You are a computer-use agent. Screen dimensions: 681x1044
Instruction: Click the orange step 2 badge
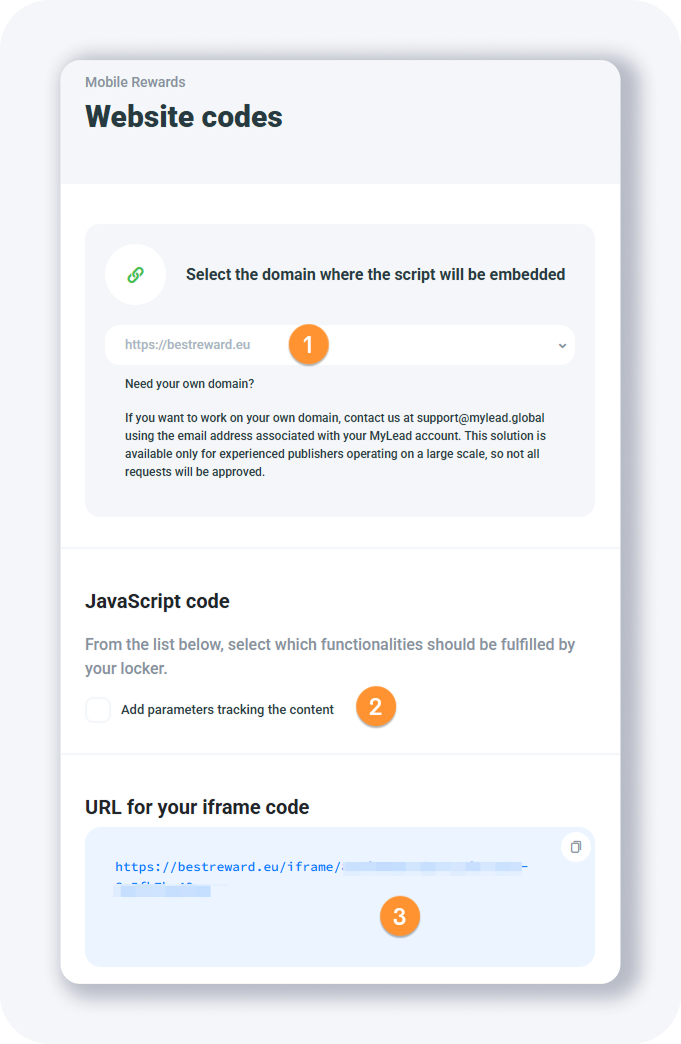coord(376,707)
